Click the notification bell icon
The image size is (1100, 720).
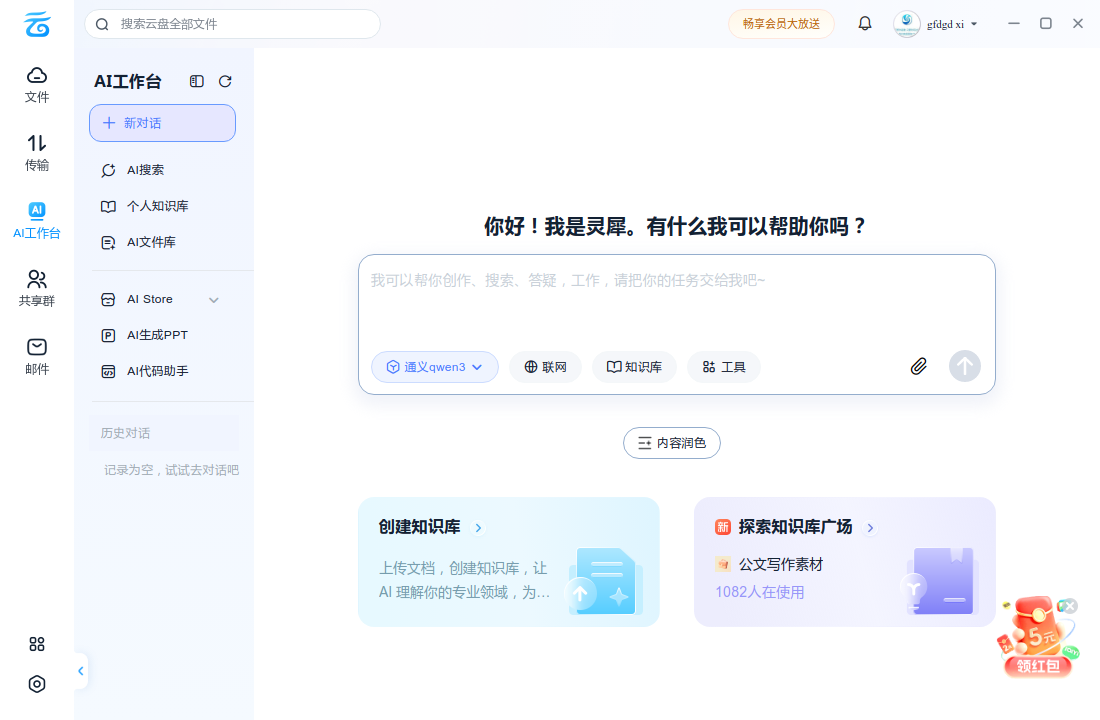(x=865, y=24)
